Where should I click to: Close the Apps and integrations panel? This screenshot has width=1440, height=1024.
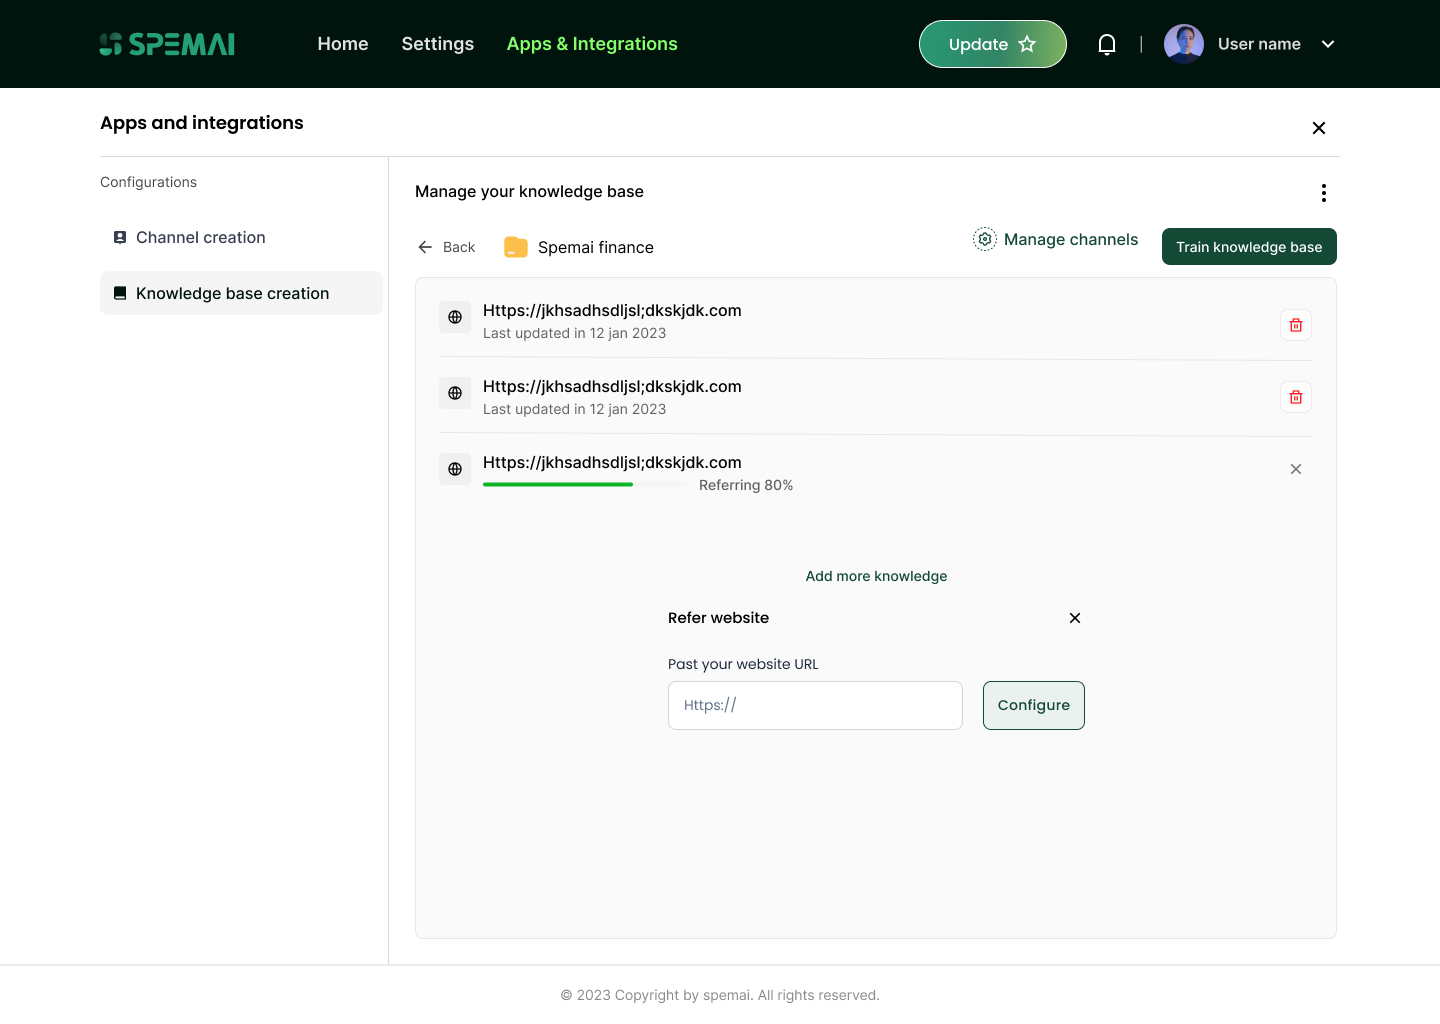(1319, 128)
